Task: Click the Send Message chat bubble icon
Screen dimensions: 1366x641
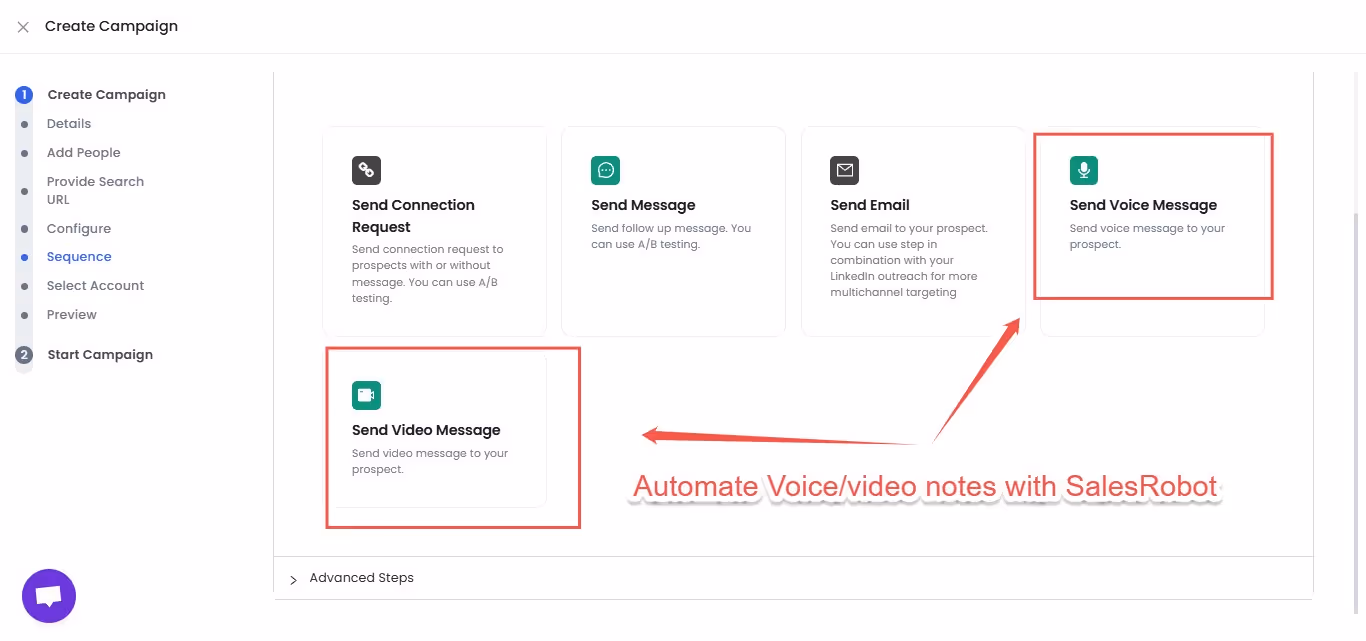Action: 605,170
